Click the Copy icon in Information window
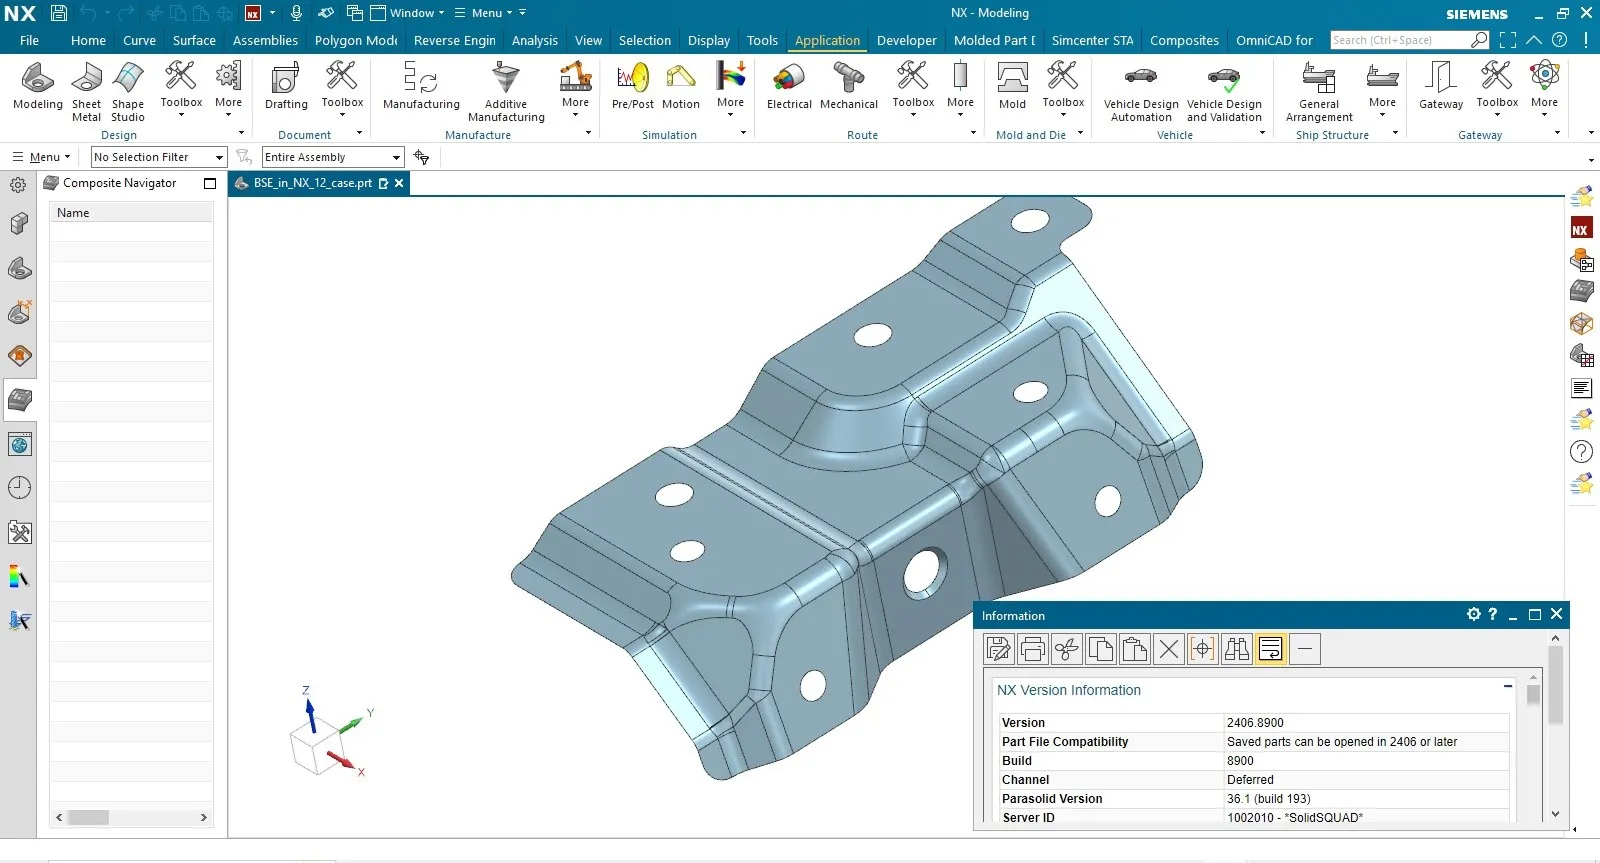The width and height of the screenshot is (1600, 863). (x=1101, y=649)
